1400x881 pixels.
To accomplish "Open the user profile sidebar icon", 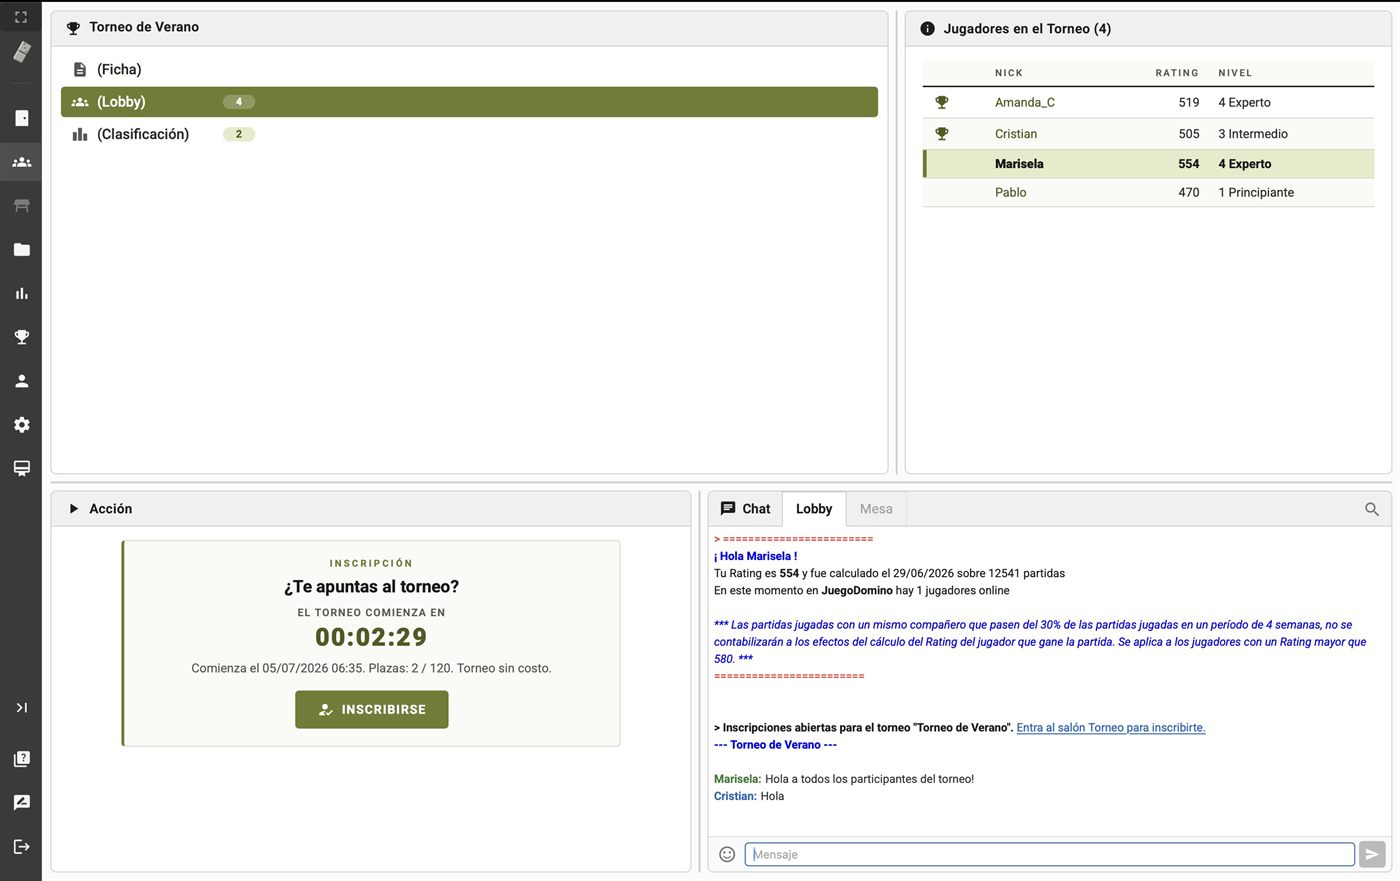I will click(21, 381).
